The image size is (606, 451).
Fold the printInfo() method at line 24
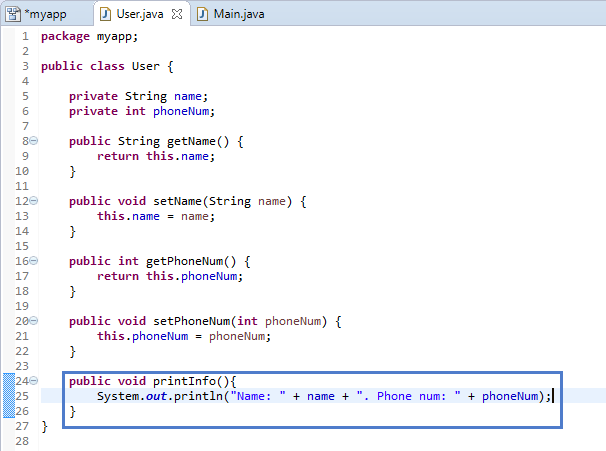33,381
